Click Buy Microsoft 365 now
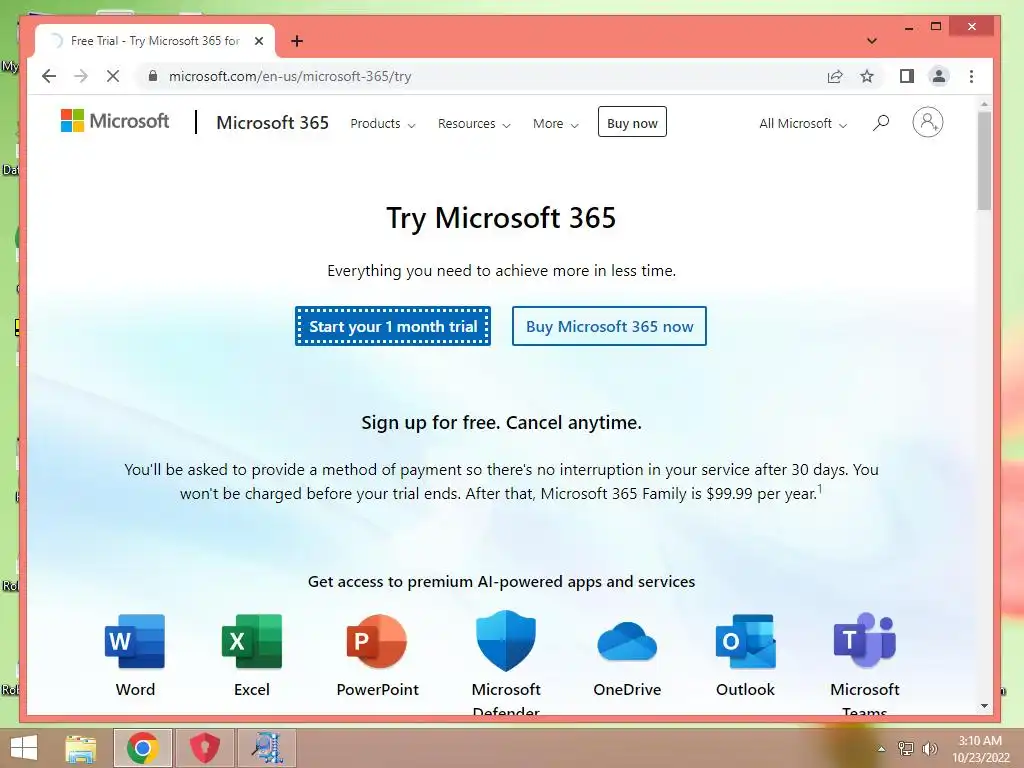 point(609,326)
